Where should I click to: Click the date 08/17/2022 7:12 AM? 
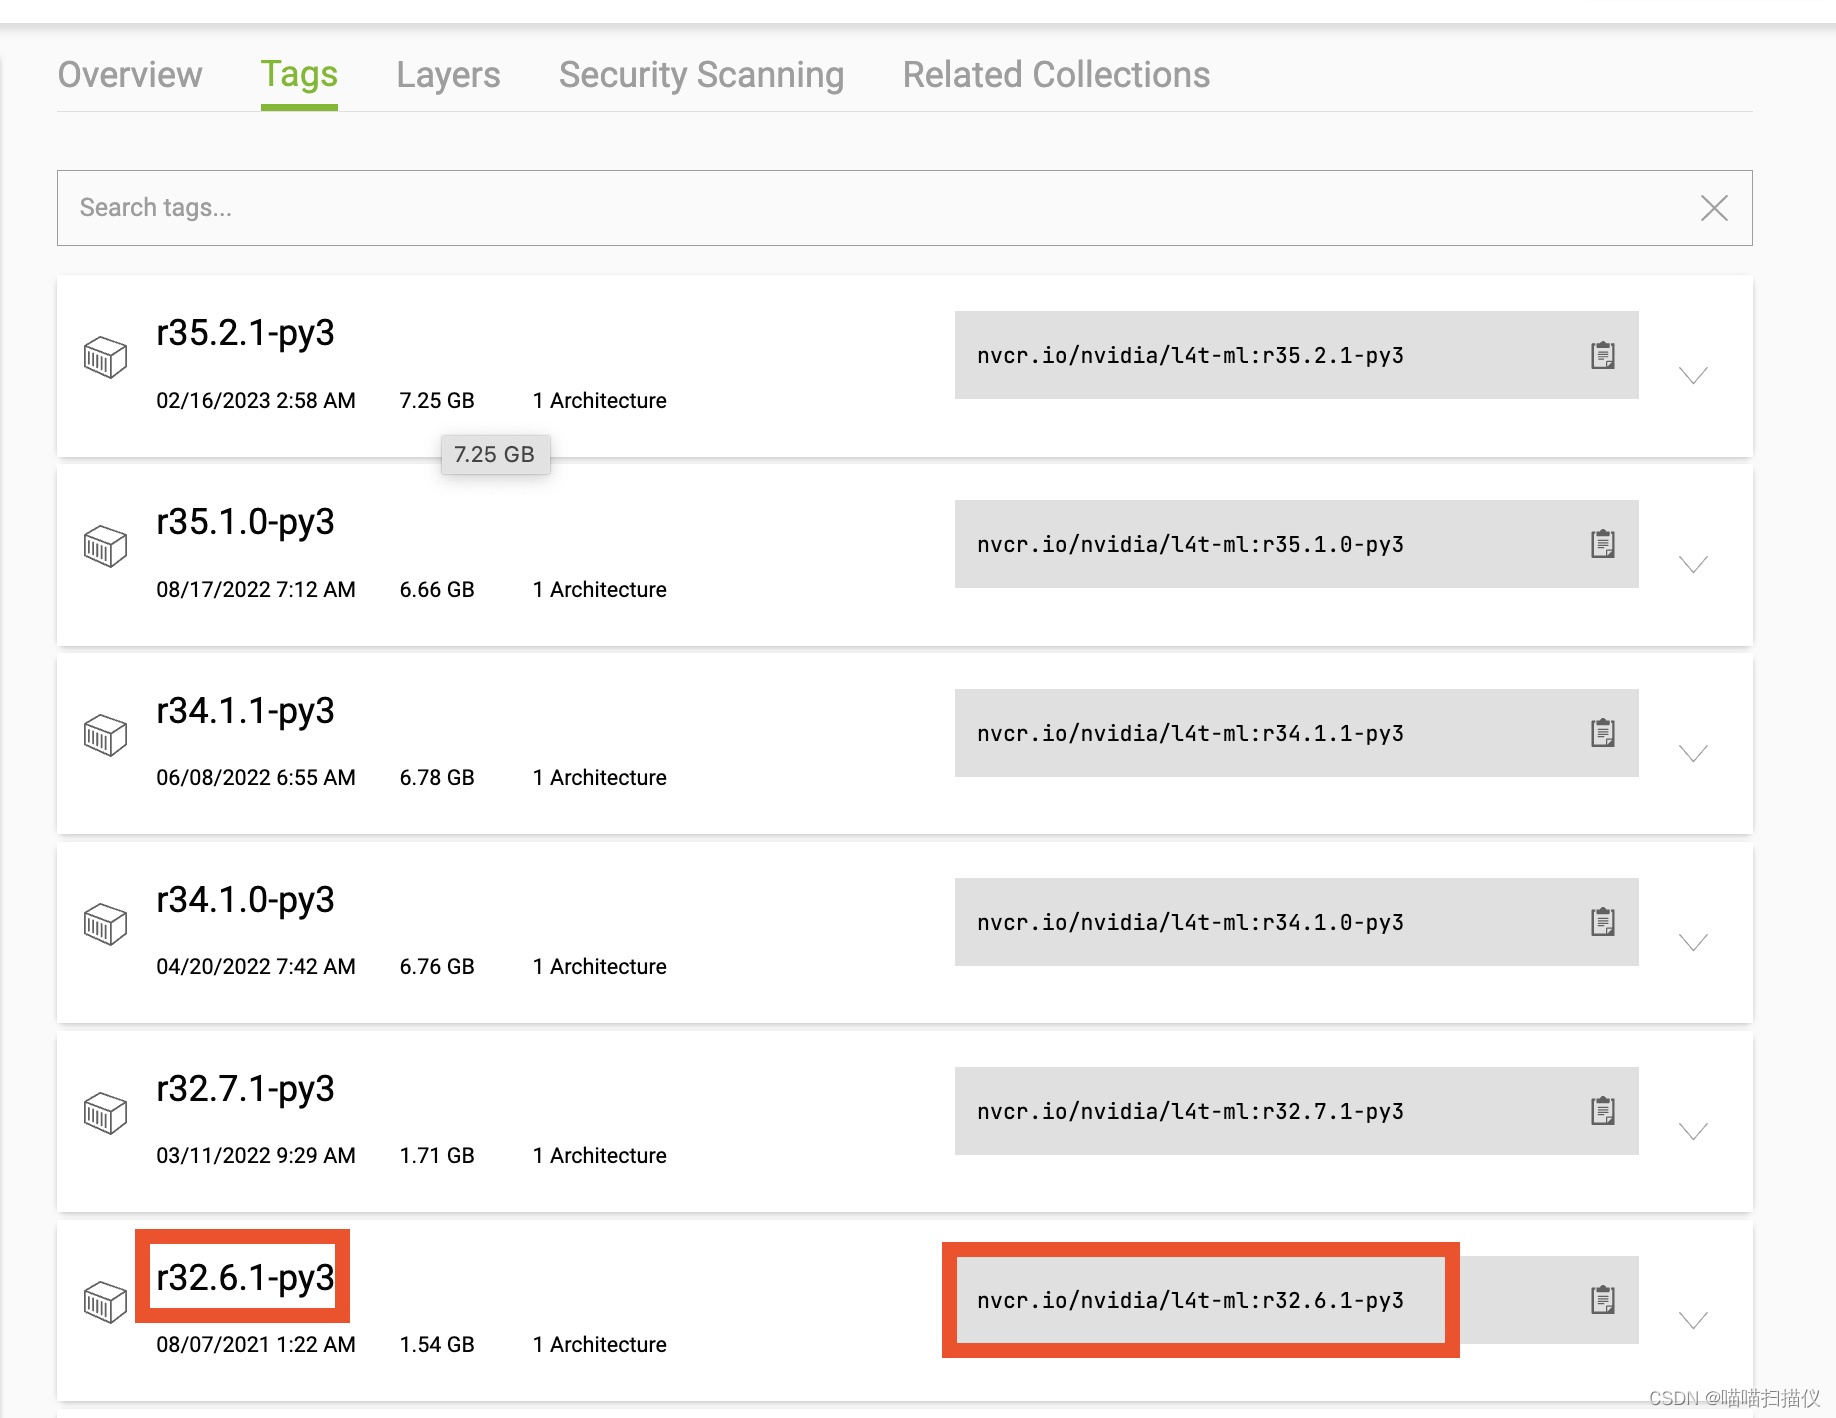(x=256, y=589)
